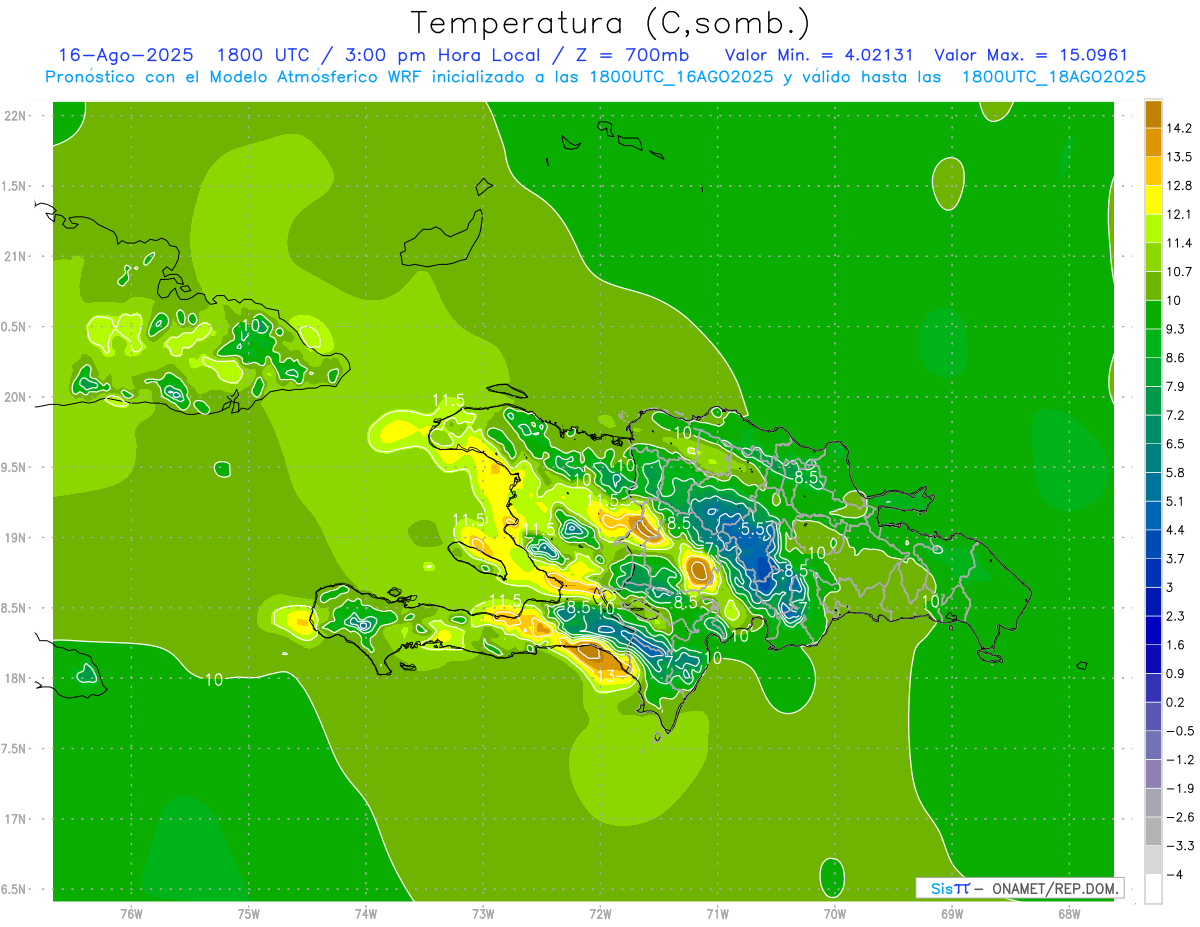Click the "20N" latitude axis label

16,397
